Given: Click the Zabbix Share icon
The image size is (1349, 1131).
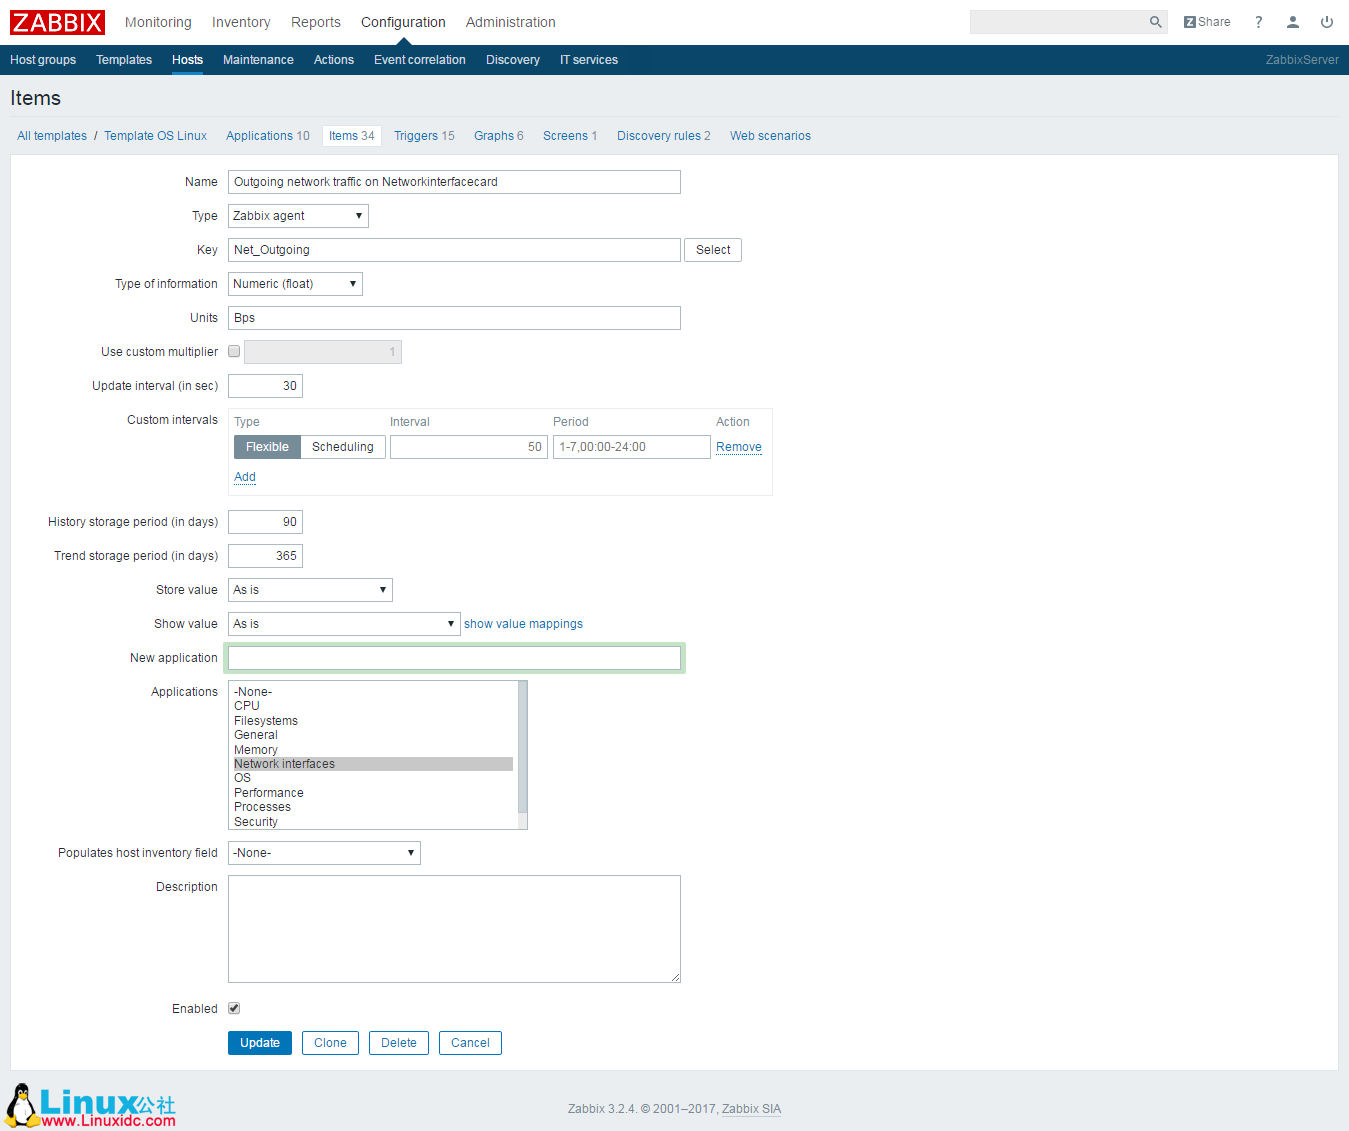Looking at the screenshot, I should tap(1206, 21).
